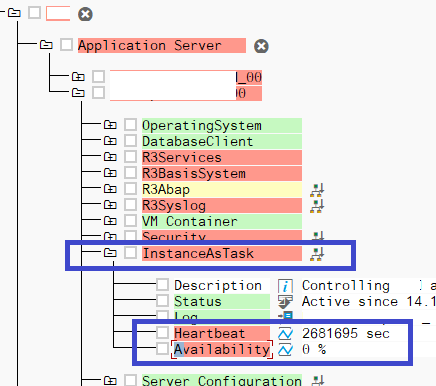Click the error icon beside Application Server
This screenshot has height=386, width=436.
click(x=261, y=46)
